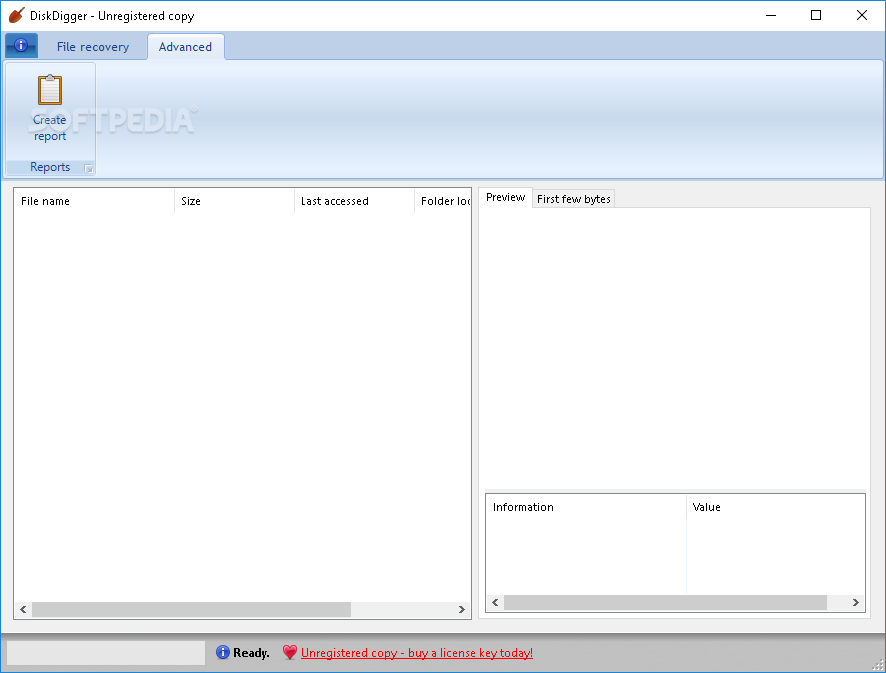The height and width of the screenshot is (673, 886).
Task: Open the Reports group dialog launcher
Action: point(88,168)
